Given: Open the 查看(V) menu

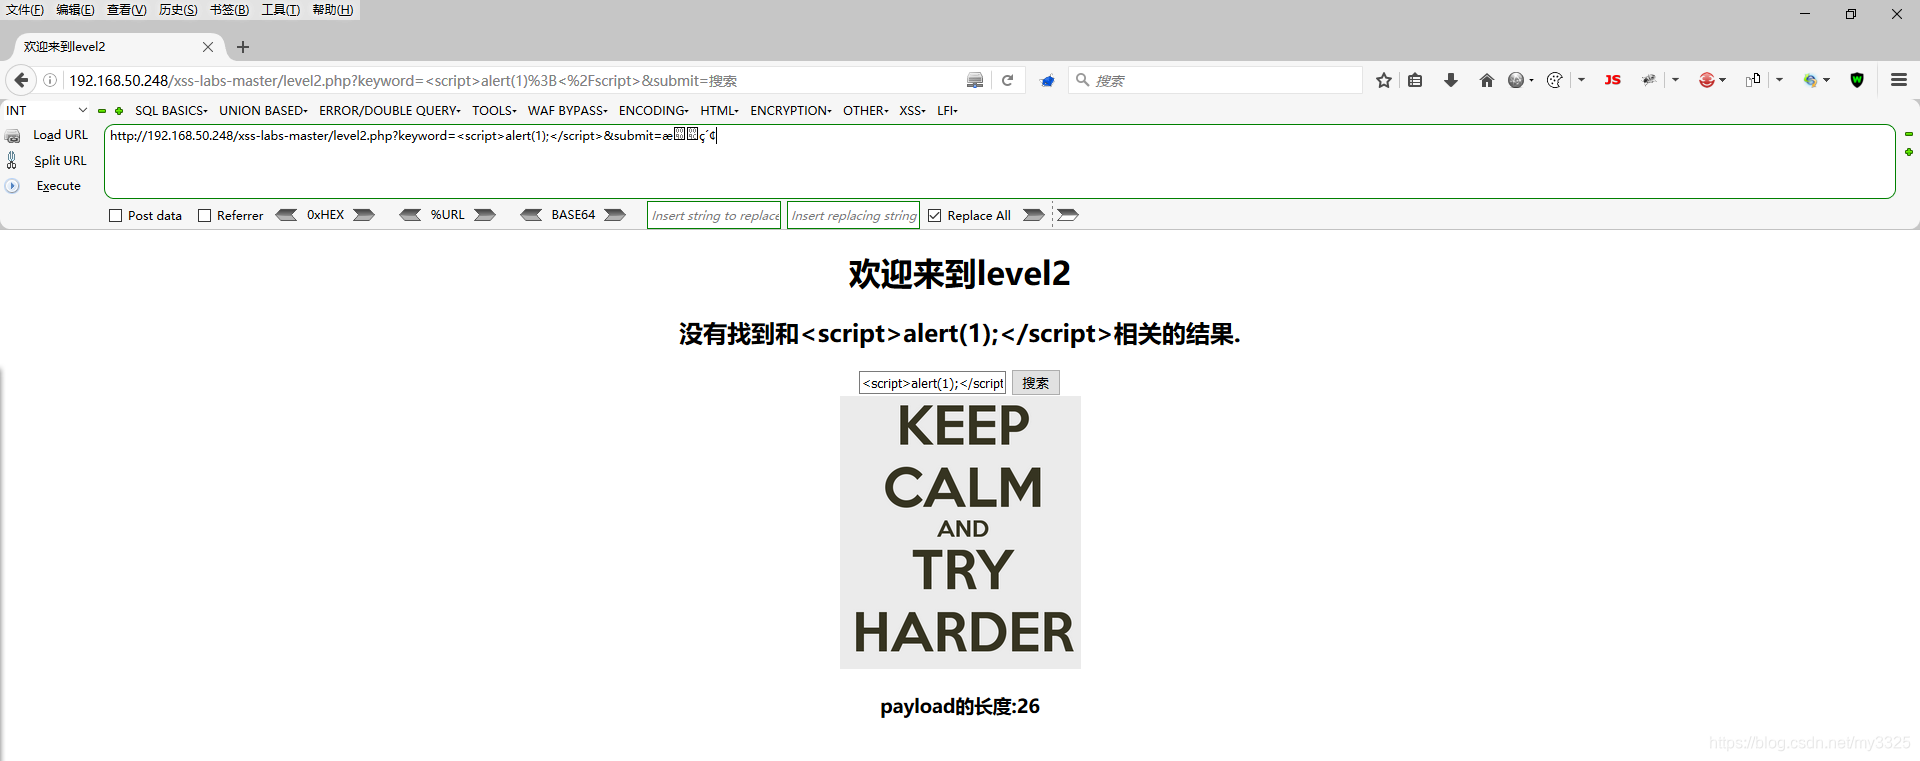Looking at the screenshot, I should pos(126,10).
